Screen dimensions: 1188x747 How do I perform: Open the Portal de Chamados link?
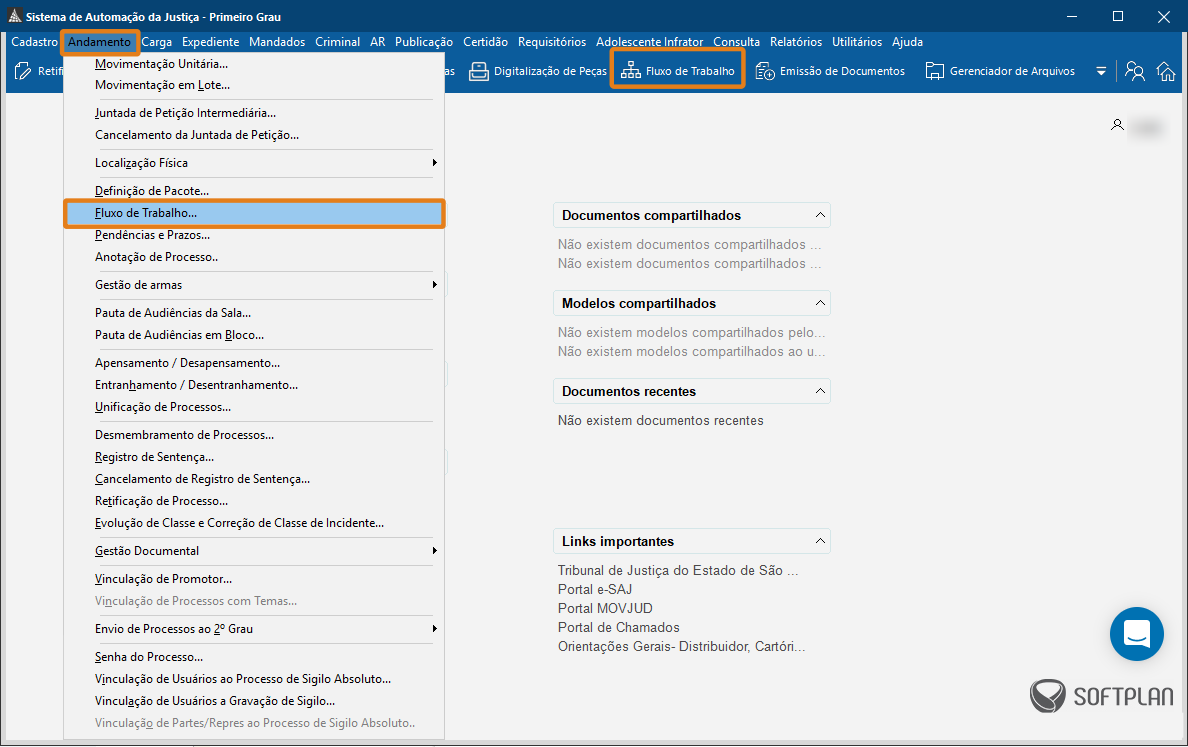tap(618, 627)
